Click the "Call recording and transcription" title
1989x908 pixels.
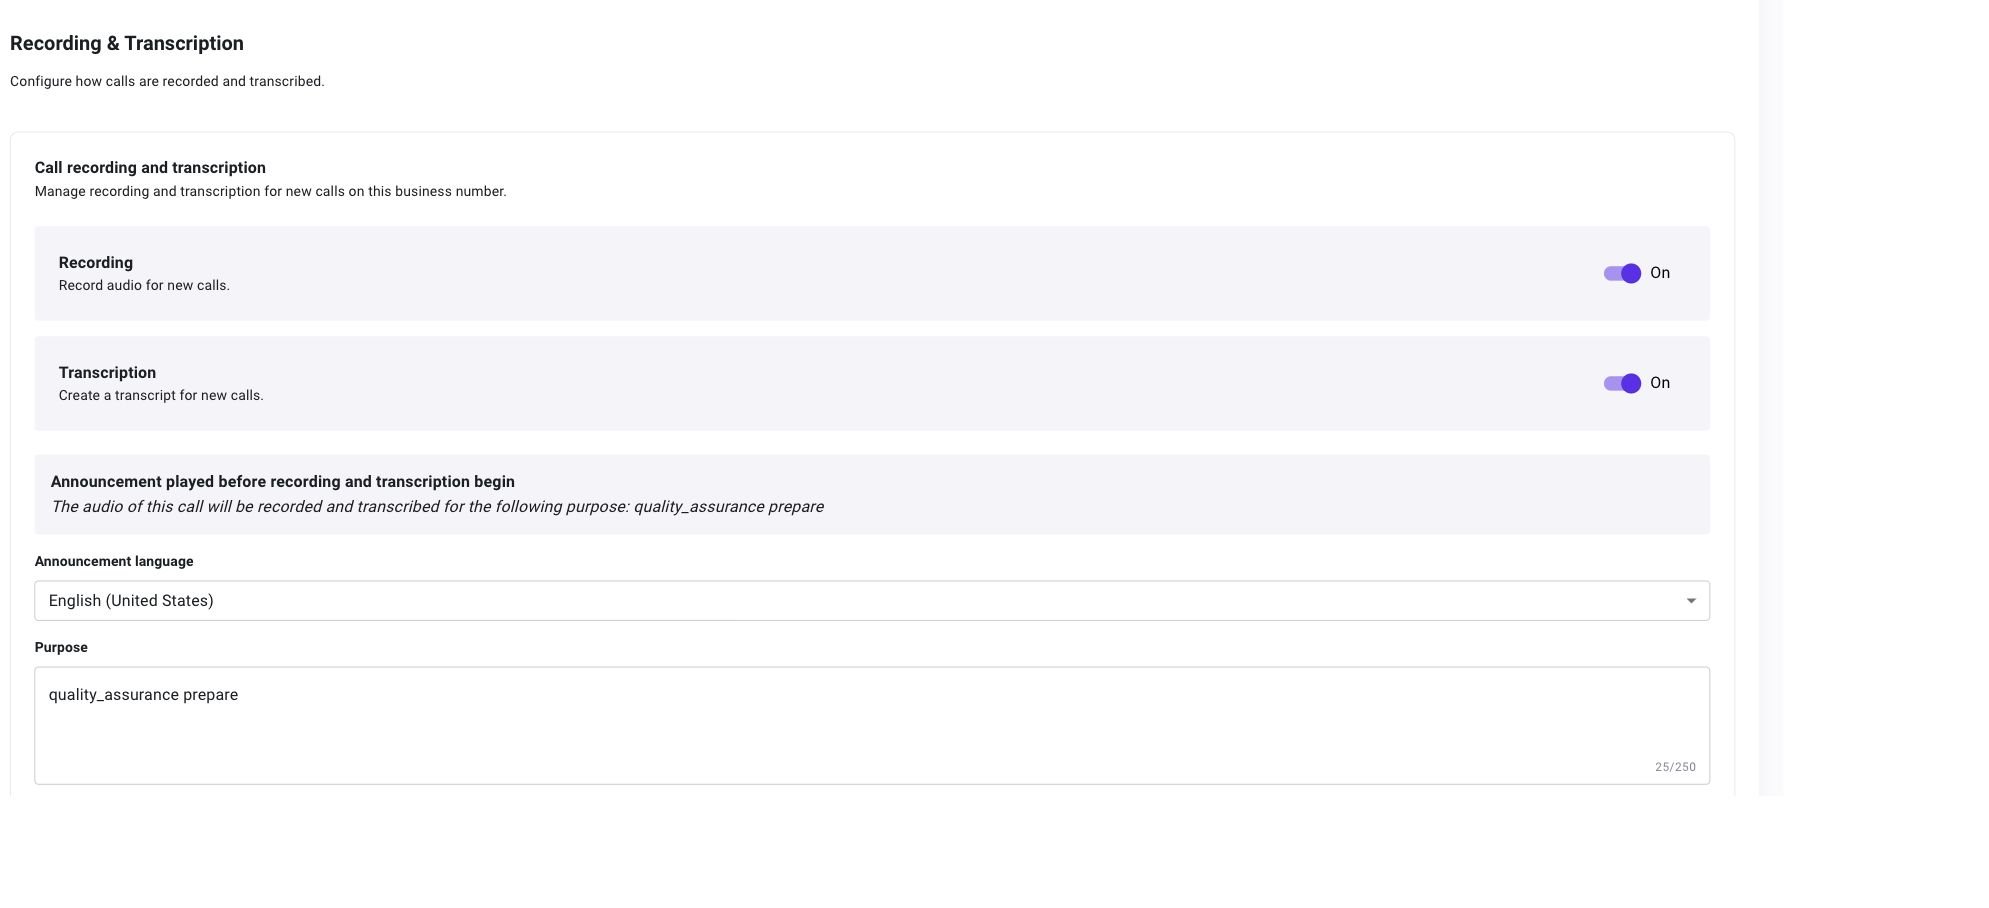coord(150,168)
